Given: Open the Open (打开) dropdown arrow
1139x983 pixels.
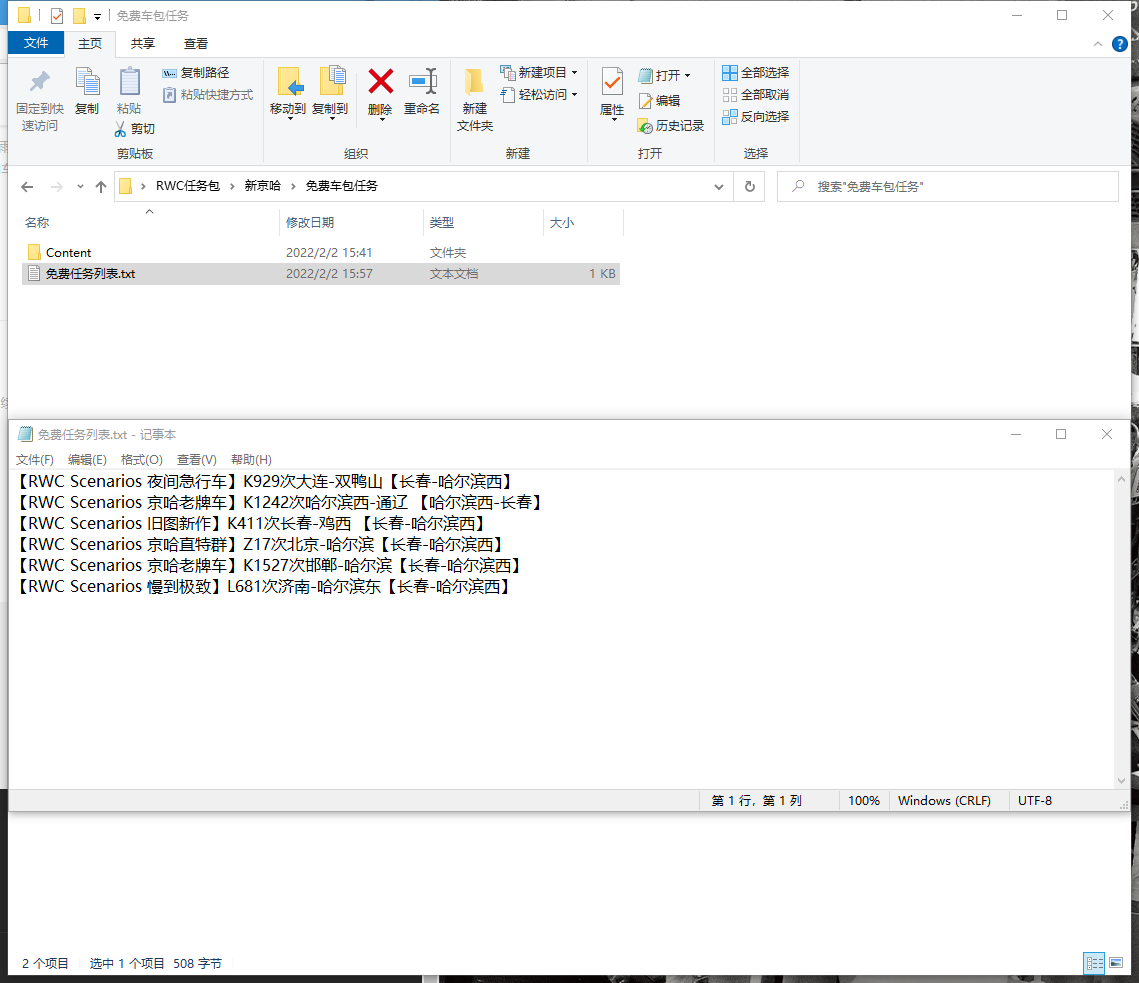Looking at the screenshot, I should point(687,76).
